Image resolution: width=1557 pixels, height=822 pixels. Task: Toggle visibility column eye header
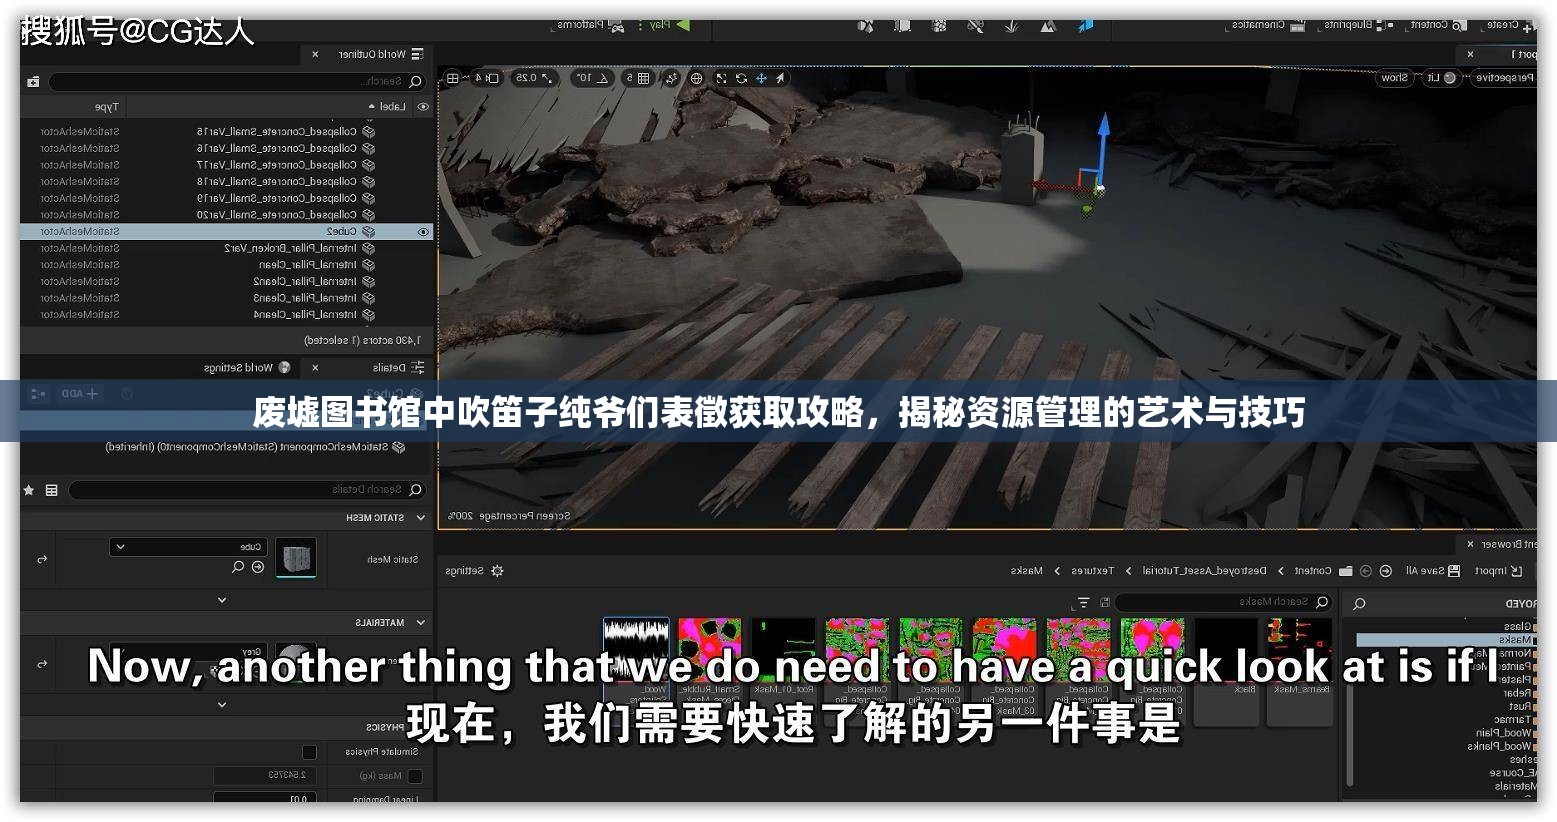click(x=423, y=106)
